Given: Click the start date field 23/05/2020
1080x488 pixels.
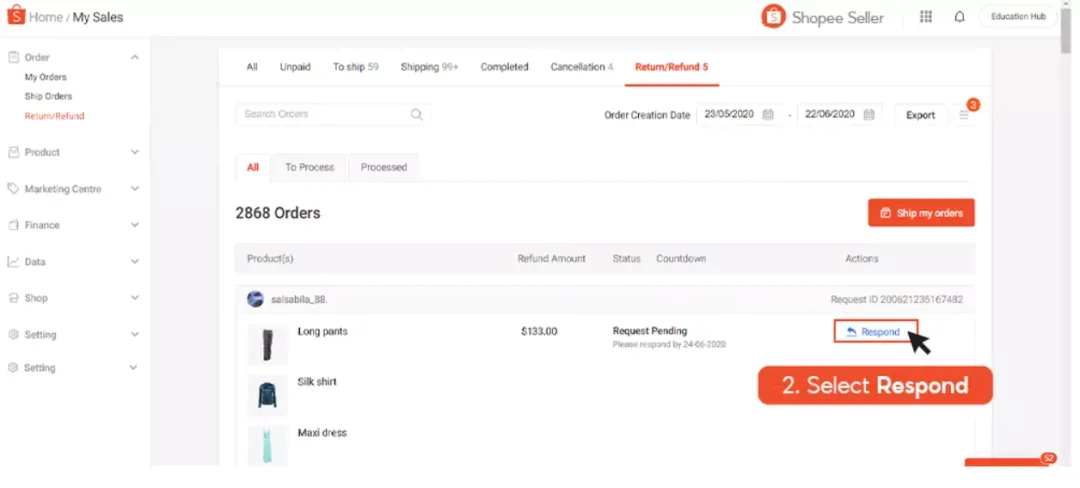Looking at the screenshot, I should pyautogui.click(x=738, y=115).
